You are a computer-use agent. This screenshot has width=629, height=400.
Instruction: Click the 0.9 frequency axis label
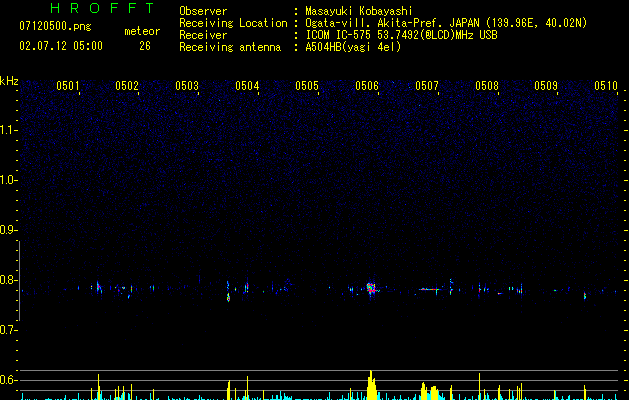[8, 230]
